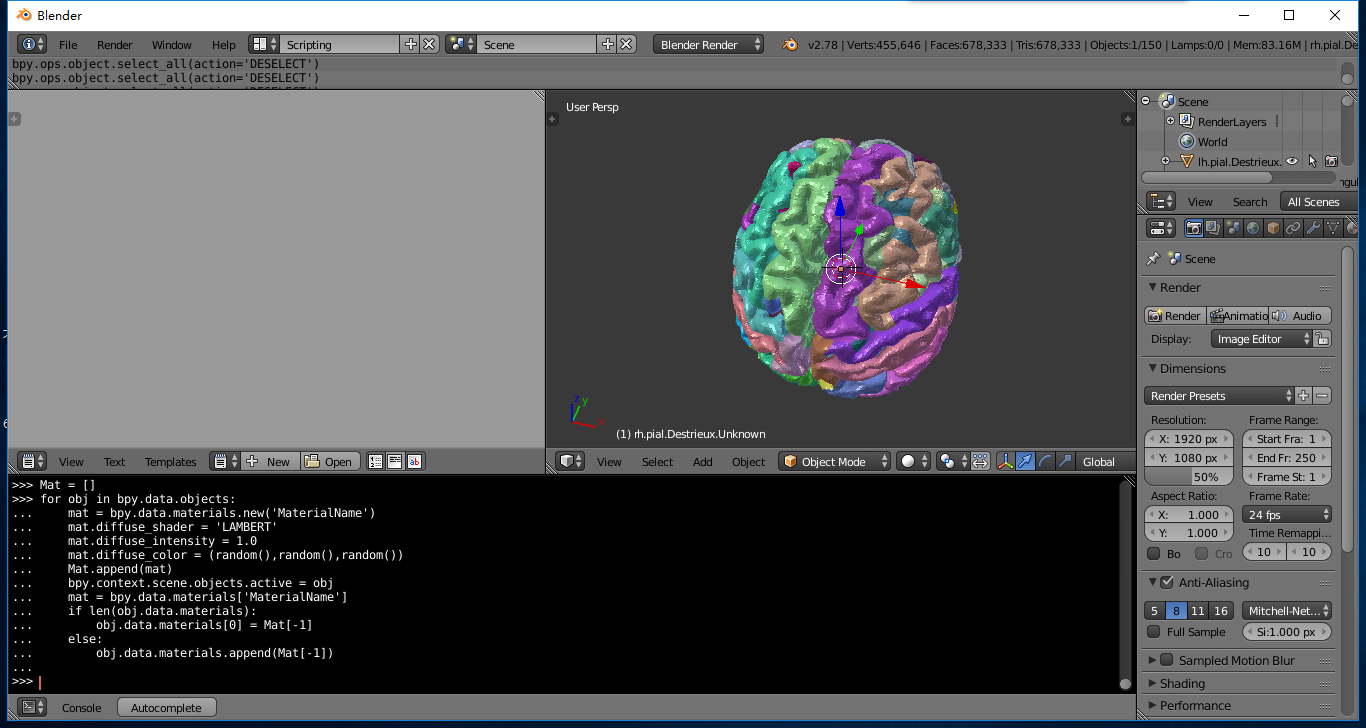This screenshot has height=728, width=1366.
Task: Select the translate manipulator arrow
Action: tap(1025, 461)
